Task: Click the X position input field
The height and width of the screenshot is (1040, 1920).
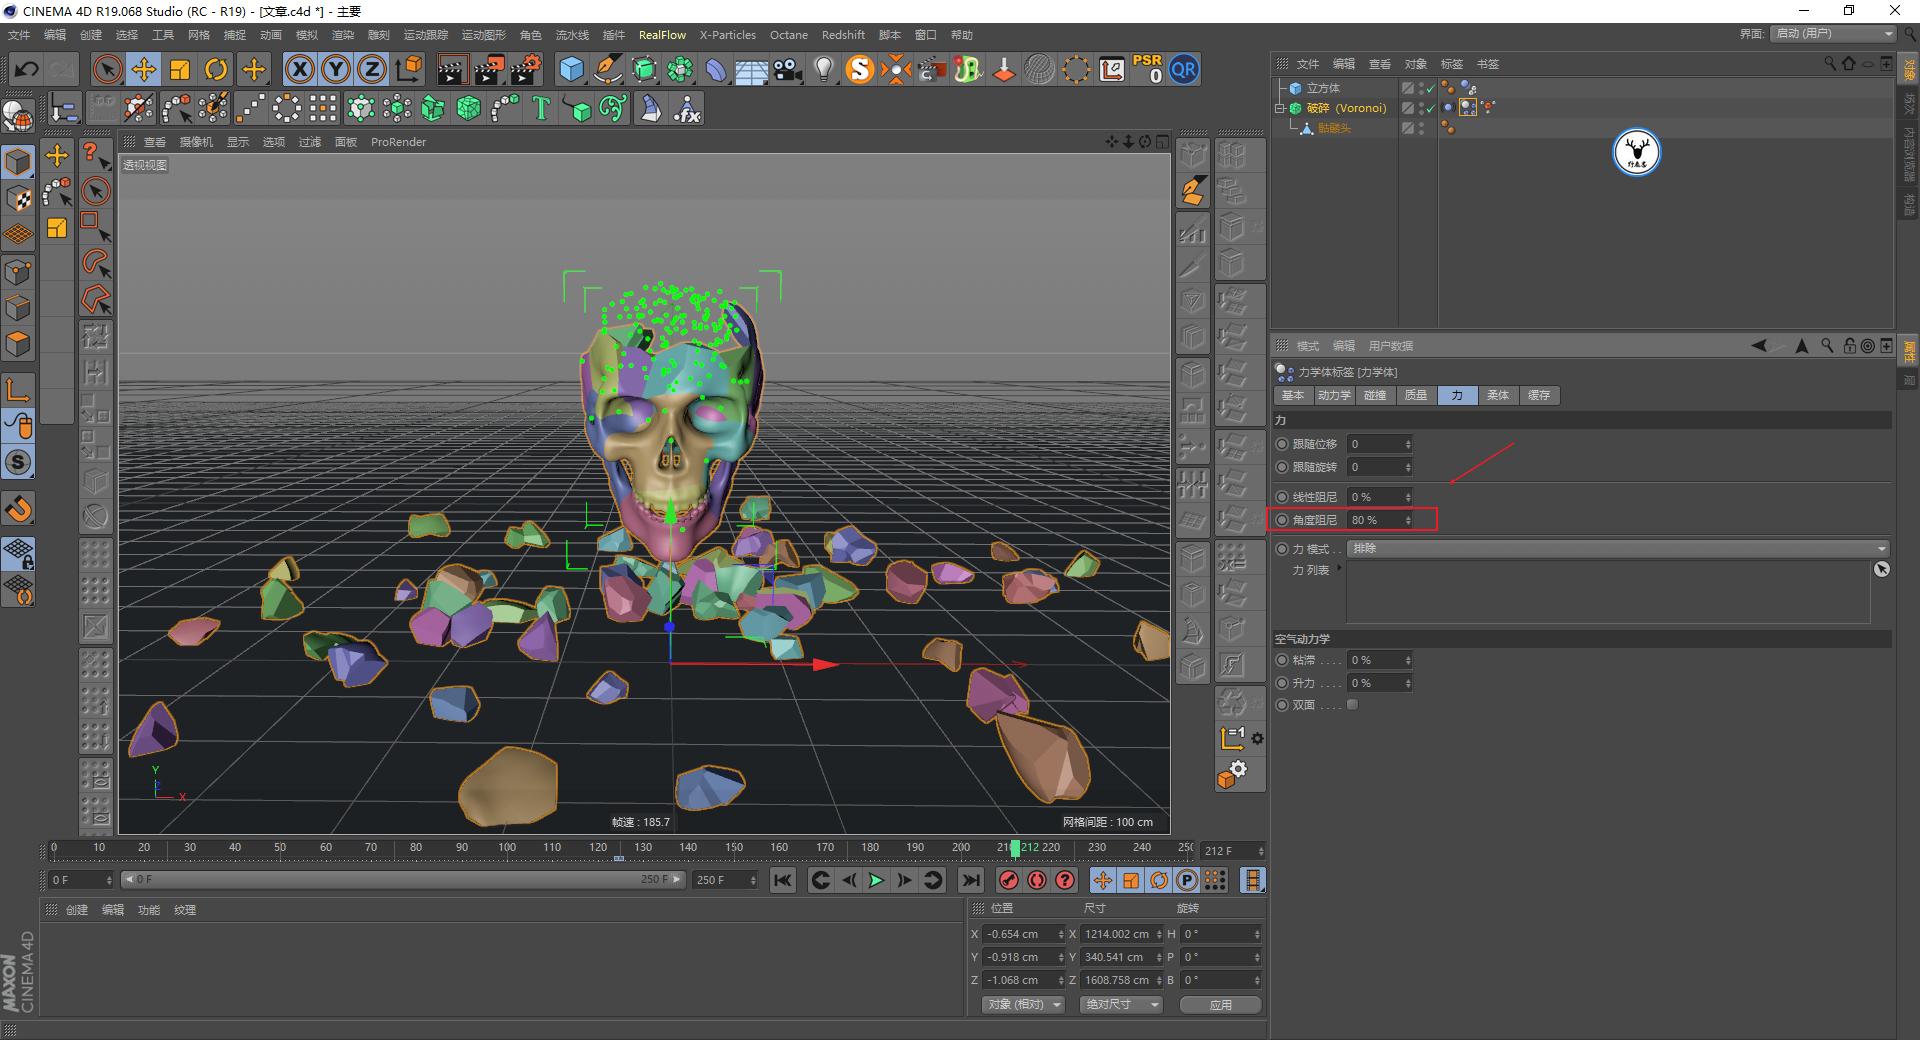Action: tap(1022, 933)
